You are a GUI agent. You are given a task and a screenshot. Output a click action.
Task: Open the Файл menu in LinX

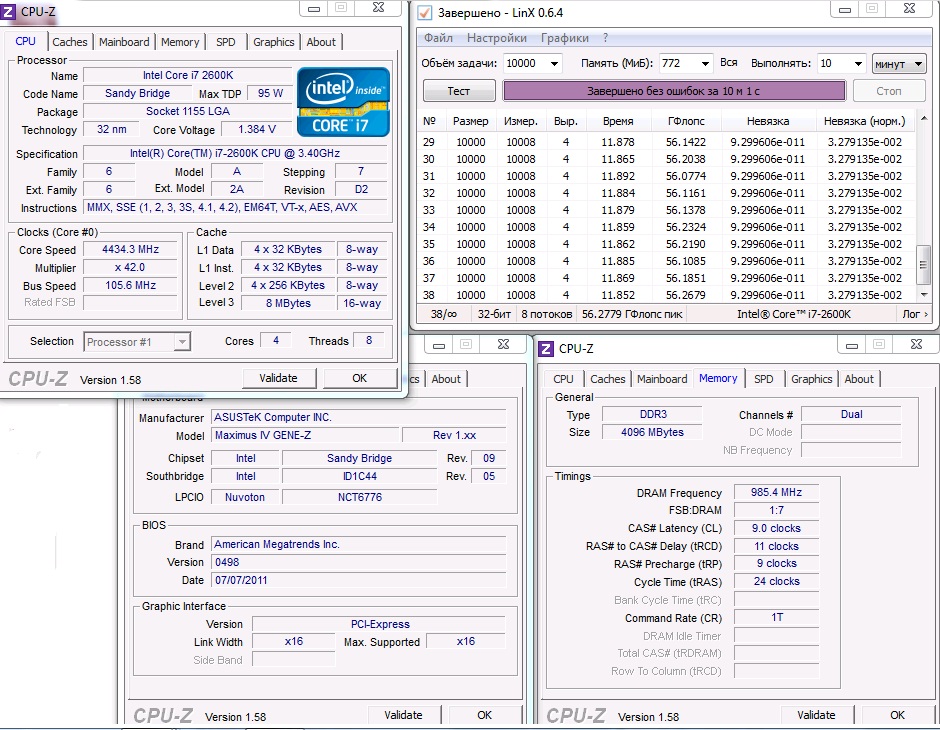[438, 38]
